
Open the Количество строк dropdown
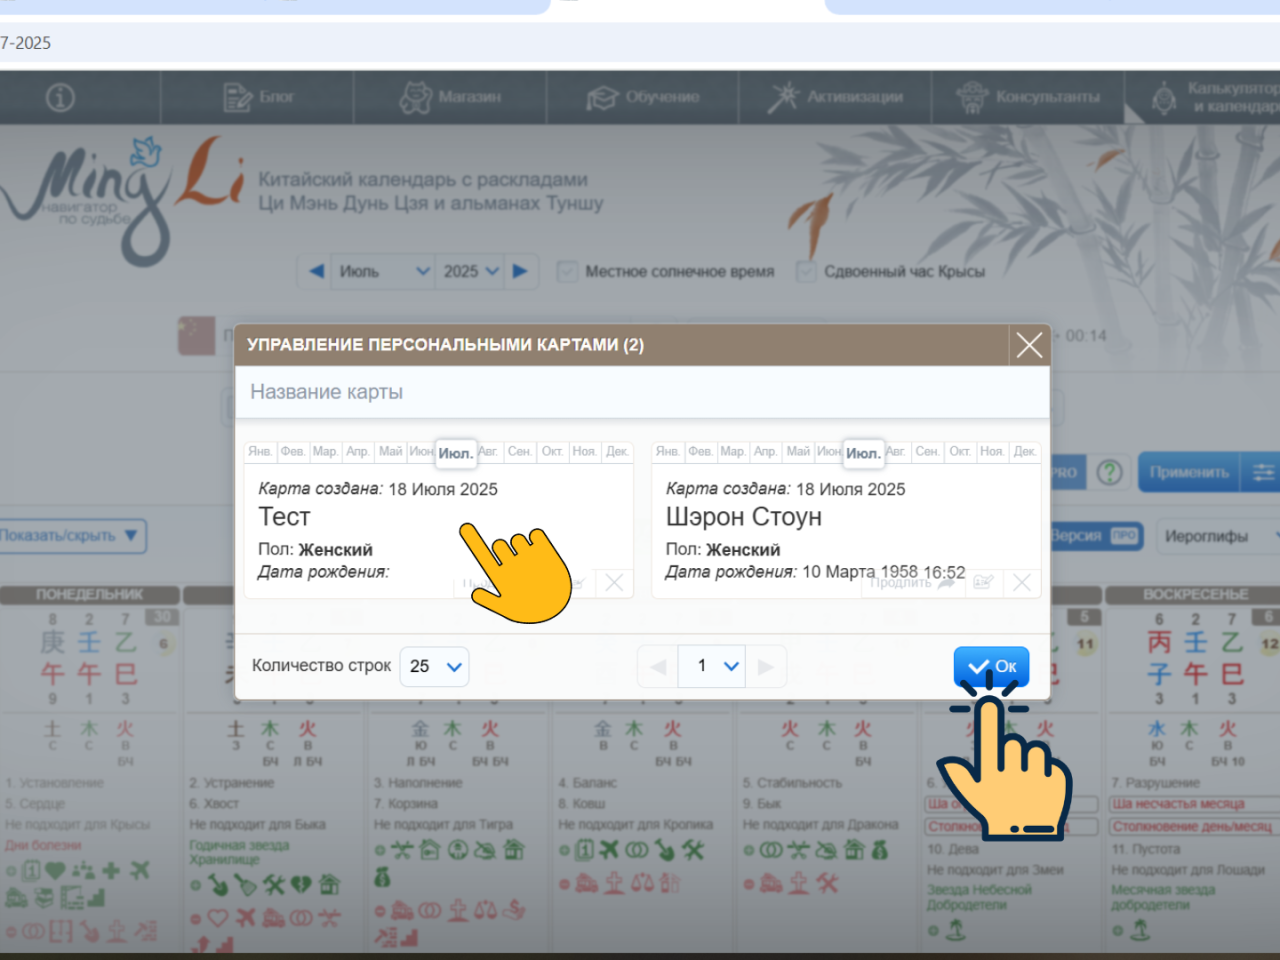[x=435, y=666]
